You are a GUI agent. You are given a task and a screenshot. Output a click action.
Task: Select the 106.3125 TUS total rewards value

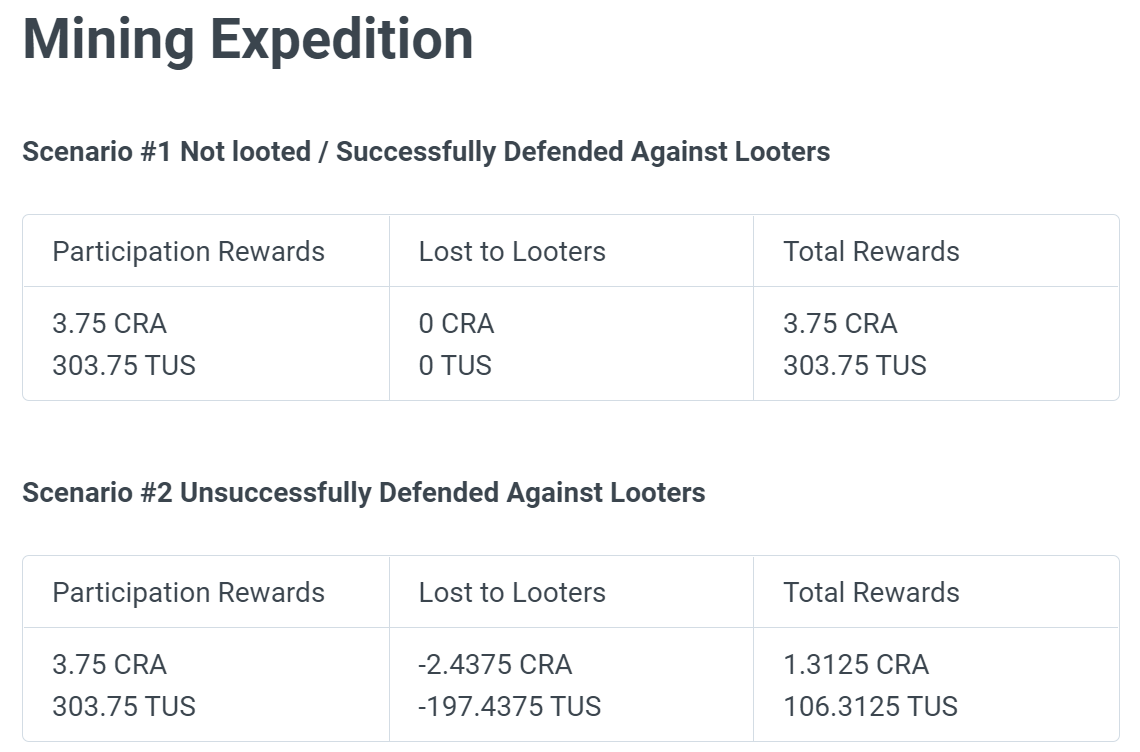pyautogui.click(x=871, y=706)
